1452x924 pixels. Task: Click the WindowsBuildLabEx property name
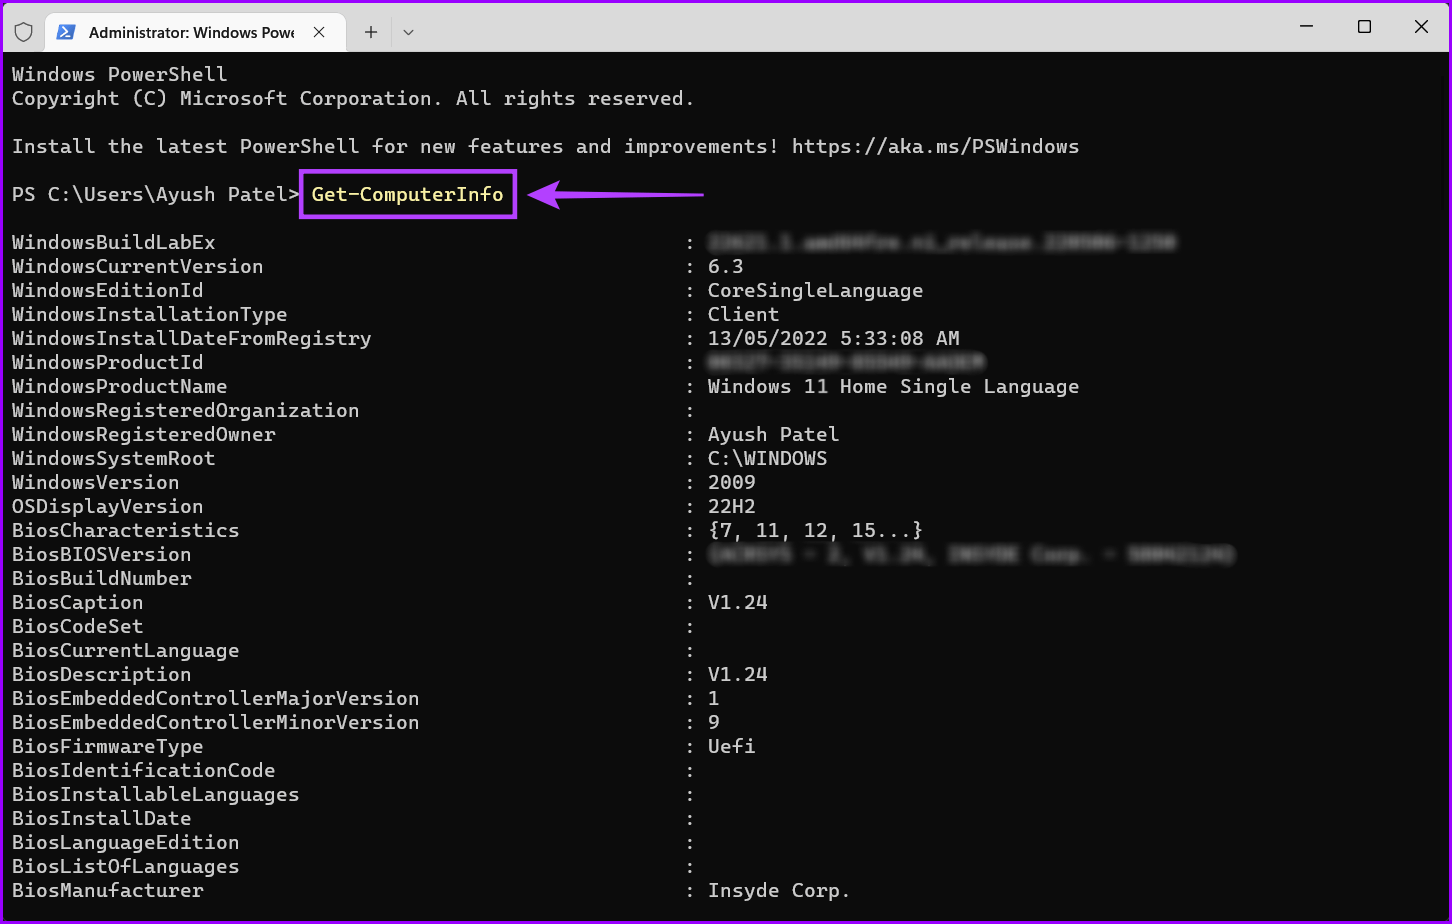point(114,242)
